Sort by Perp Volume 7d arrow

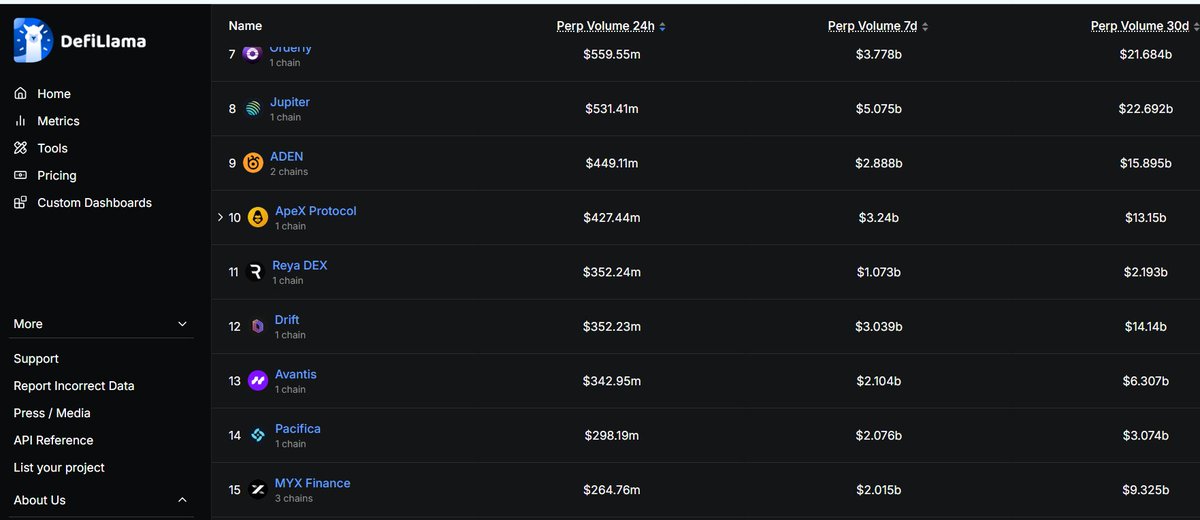(x=925, y=27)
